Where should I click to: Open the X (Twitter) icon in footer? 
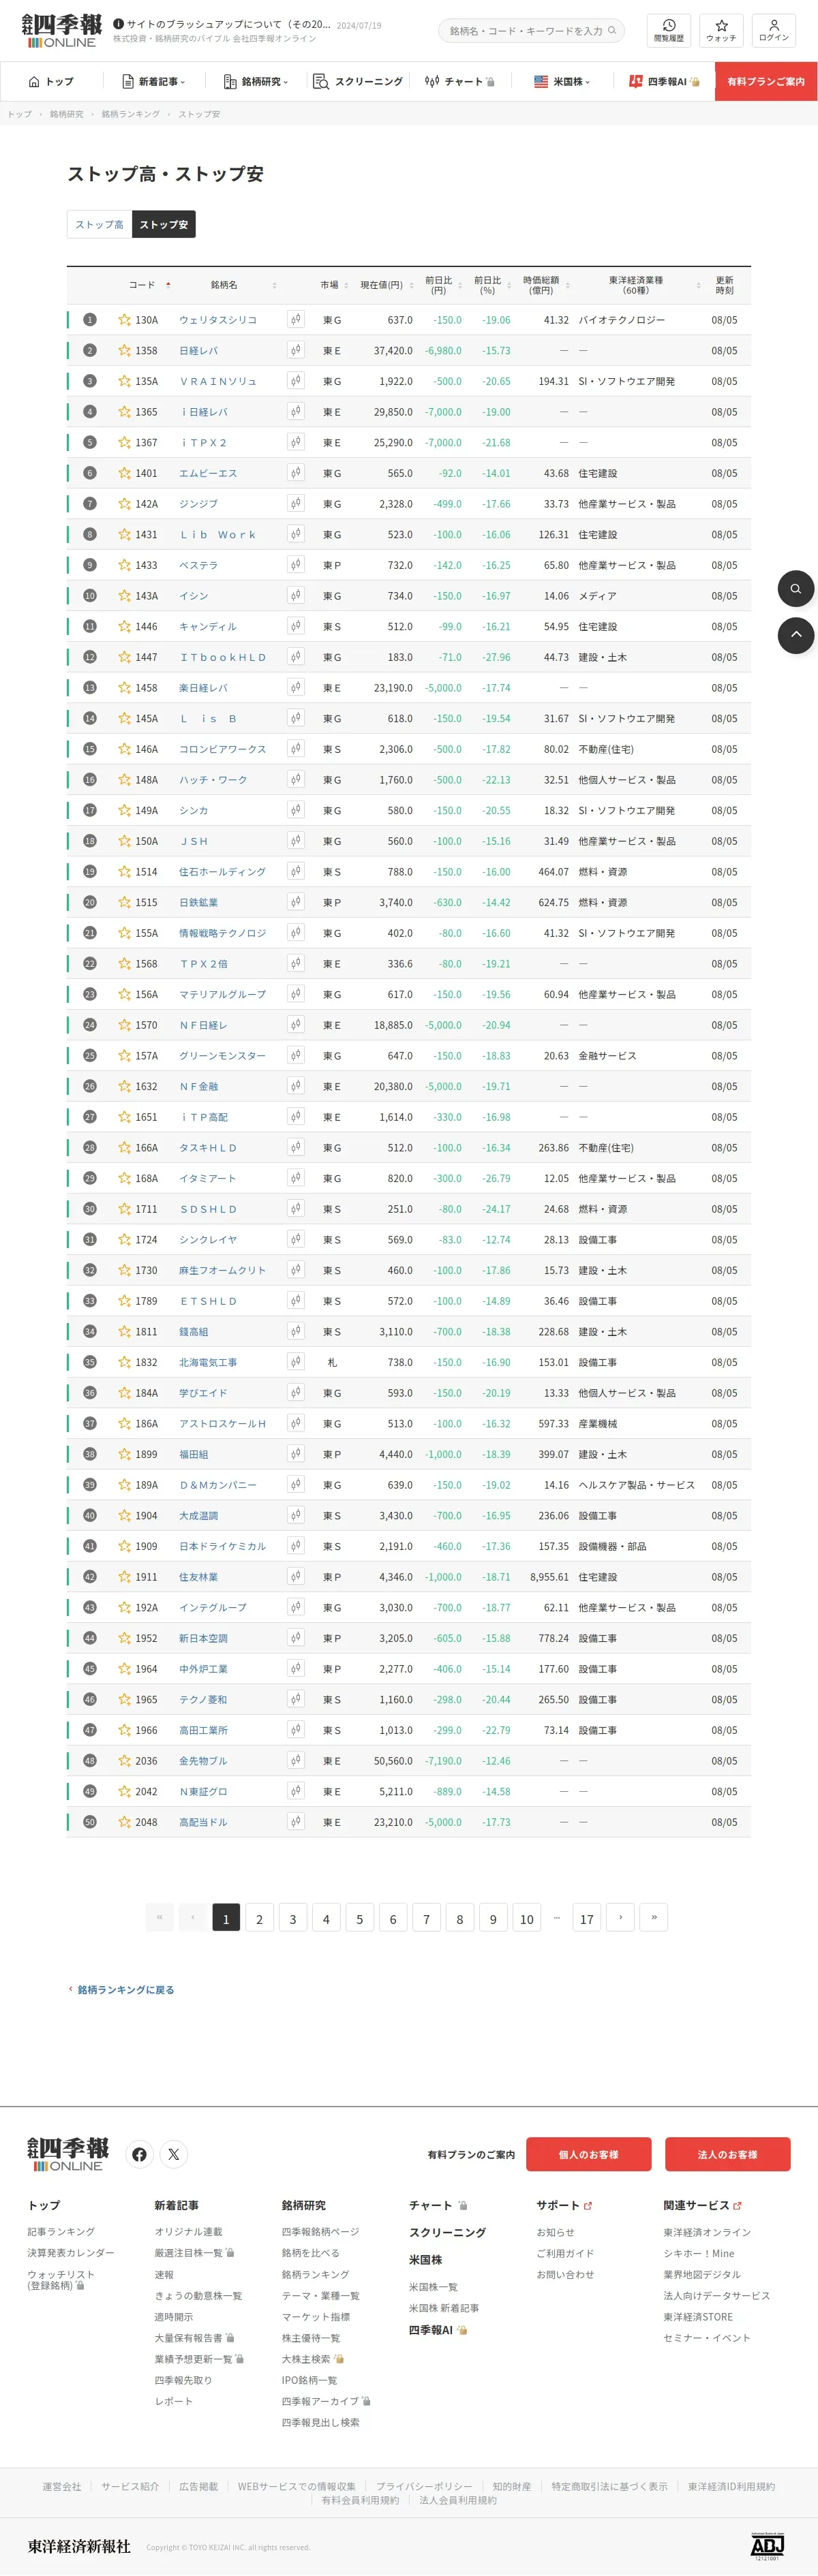coord(173,2154)
